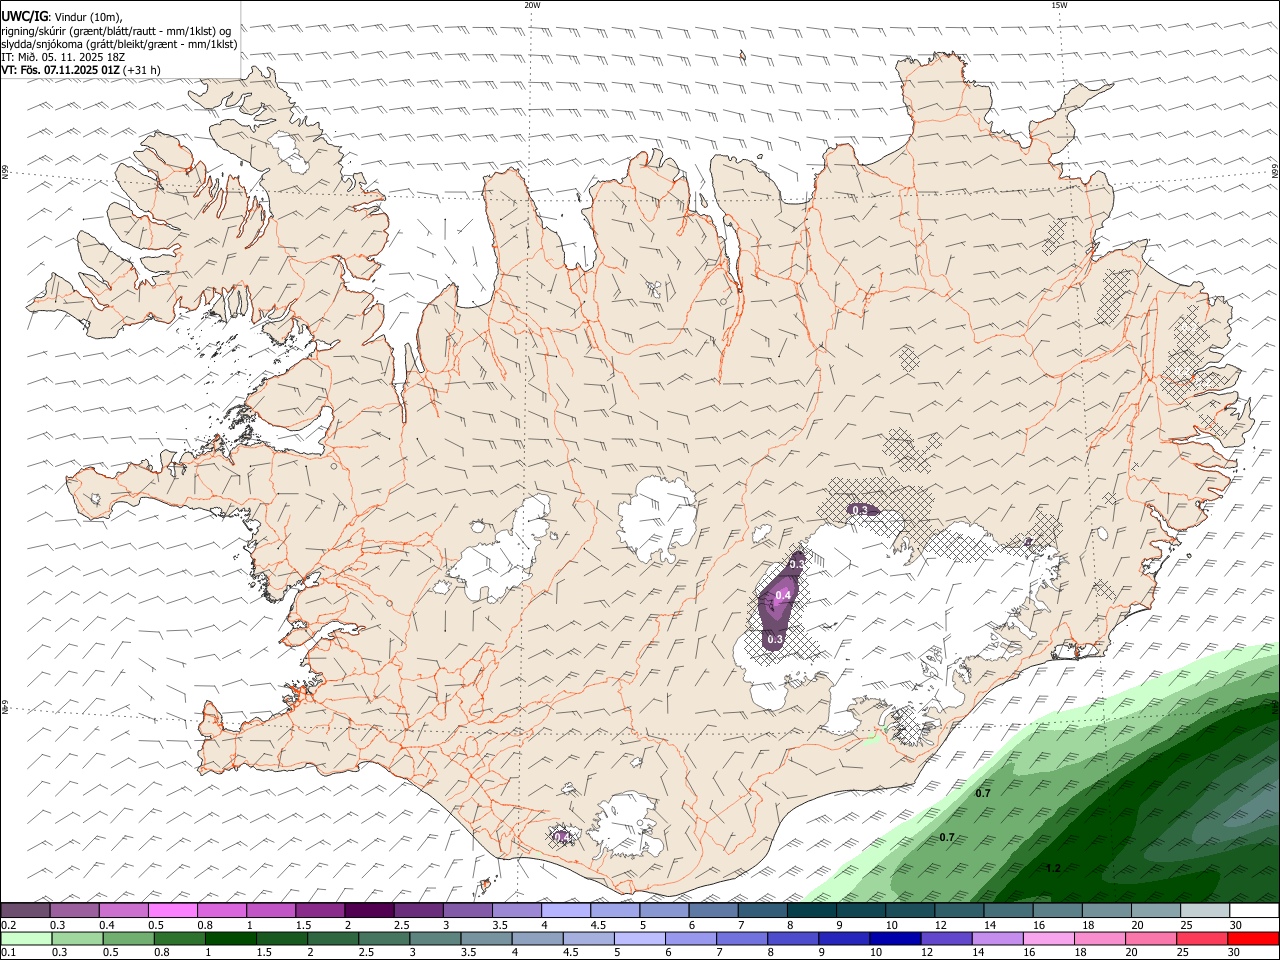Click the deep blue rain swatch between 10 and 12
The image size is (1280, 960).
[893, 939]
